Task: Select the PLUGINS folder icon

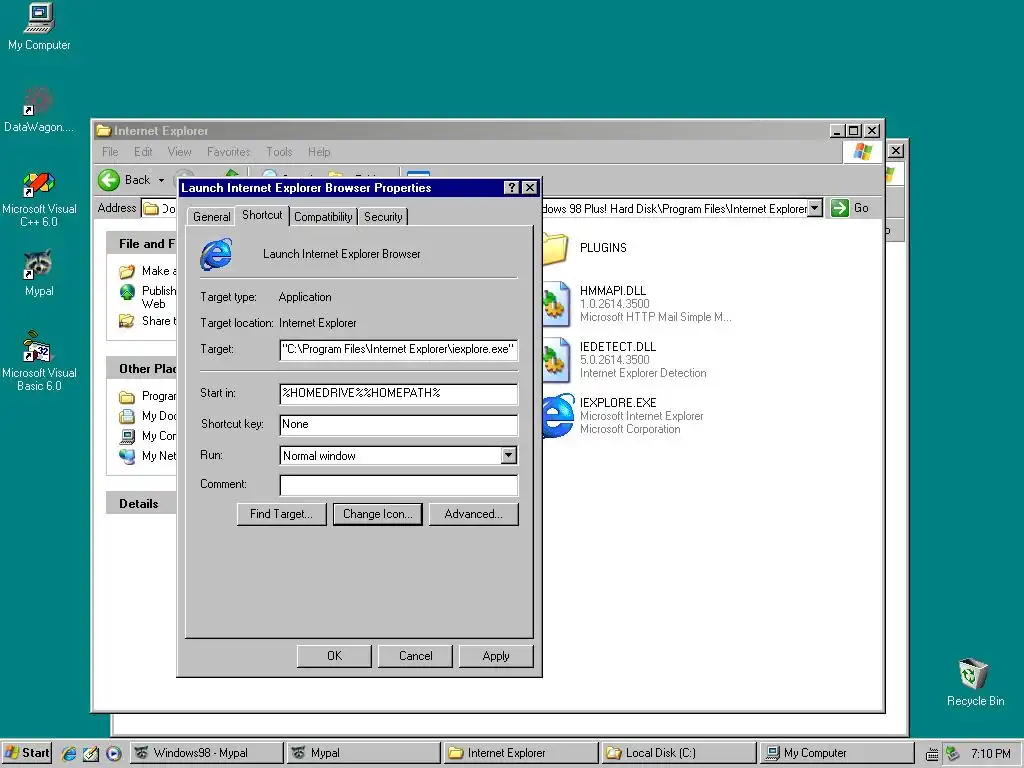Action: pyautogui.click(x=556, y=249)
